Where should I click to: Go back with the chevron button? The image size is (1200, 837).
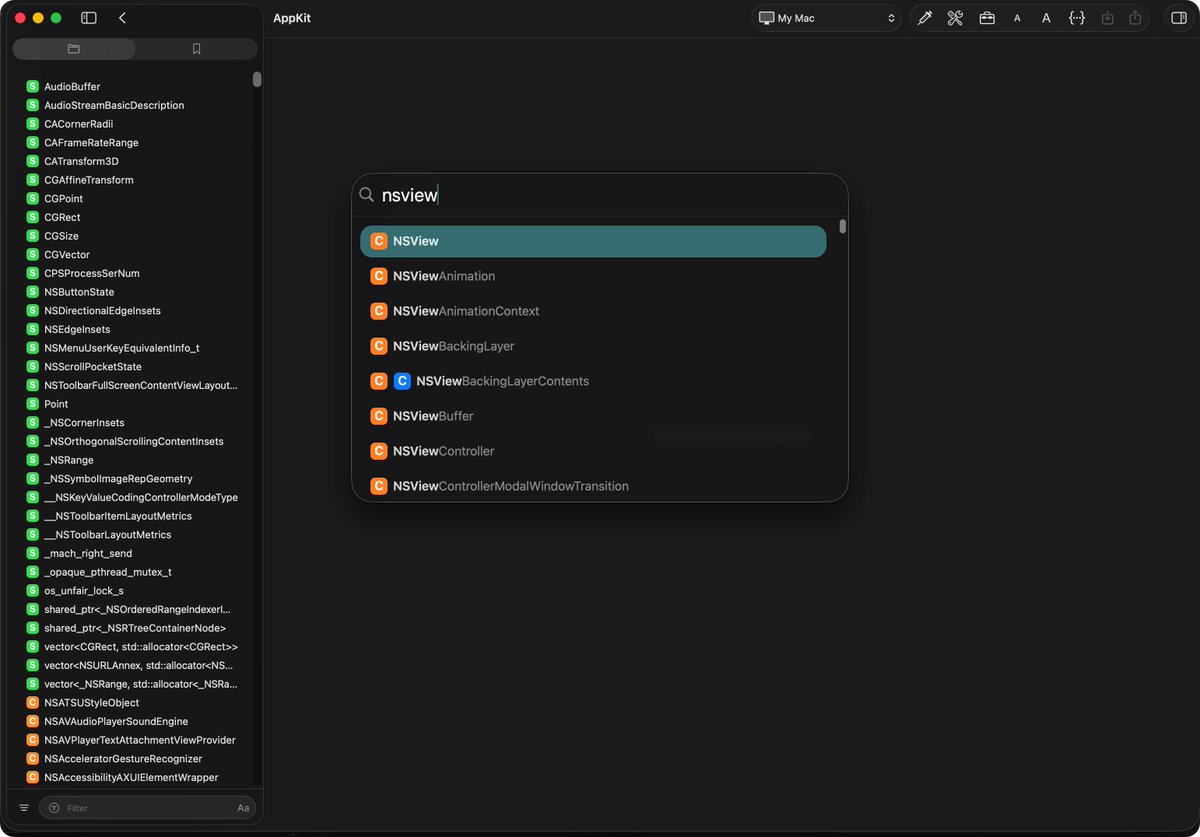[122, 18]
